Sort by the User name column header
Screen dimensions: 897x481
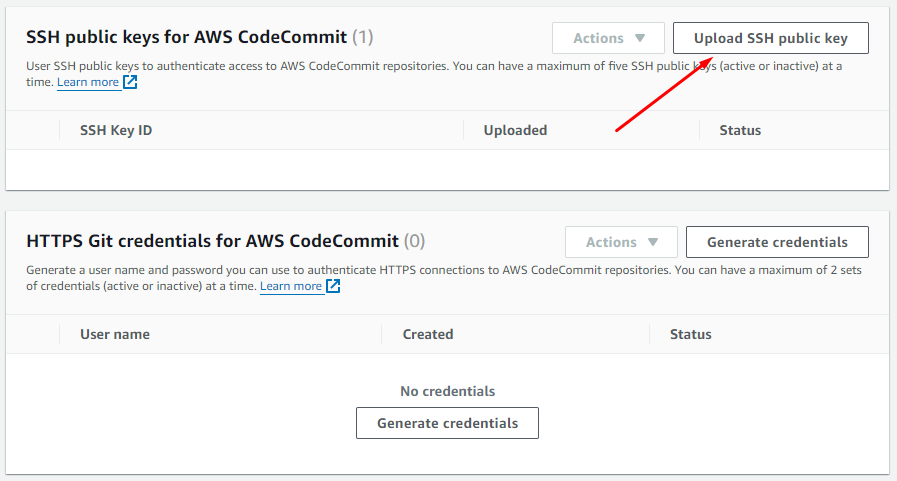click(x=115, y=334)
